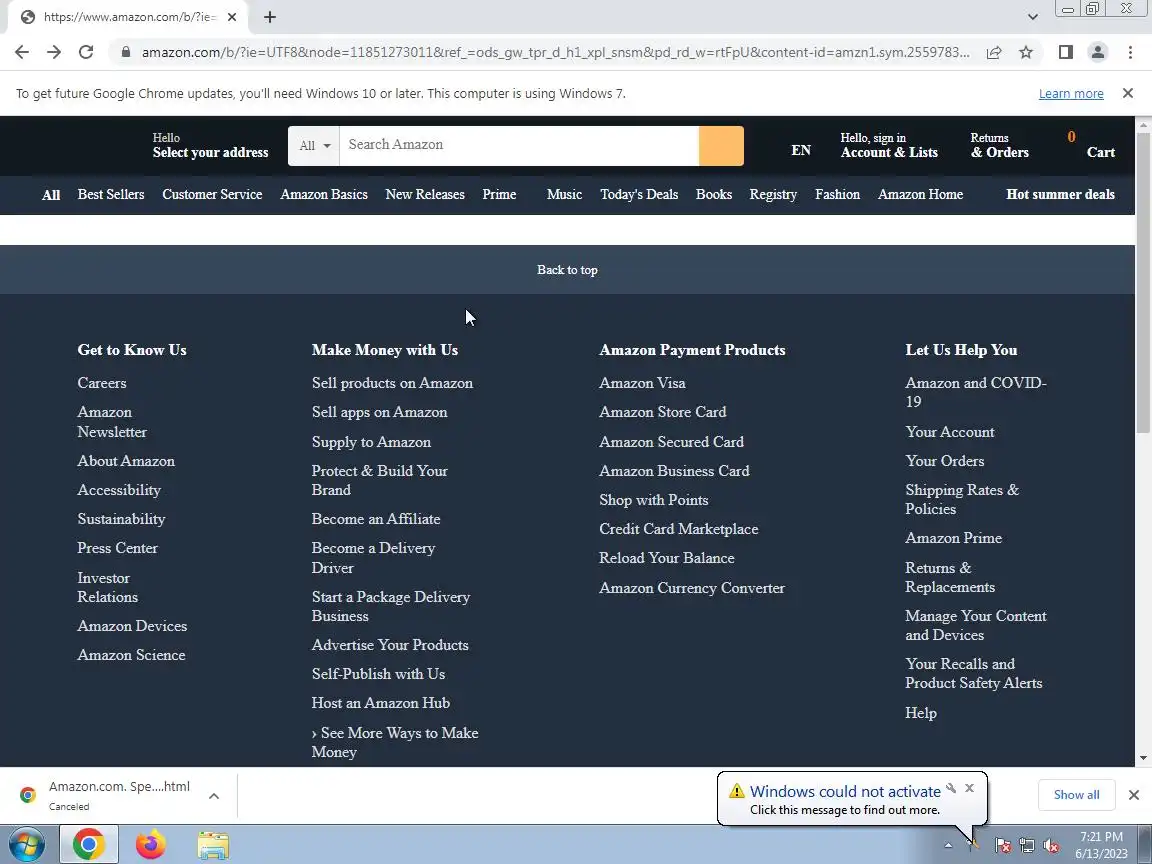Click the page vertical scrollbar thumb
Screen dimensions: 1152x864
click(x=1143, y=283)
